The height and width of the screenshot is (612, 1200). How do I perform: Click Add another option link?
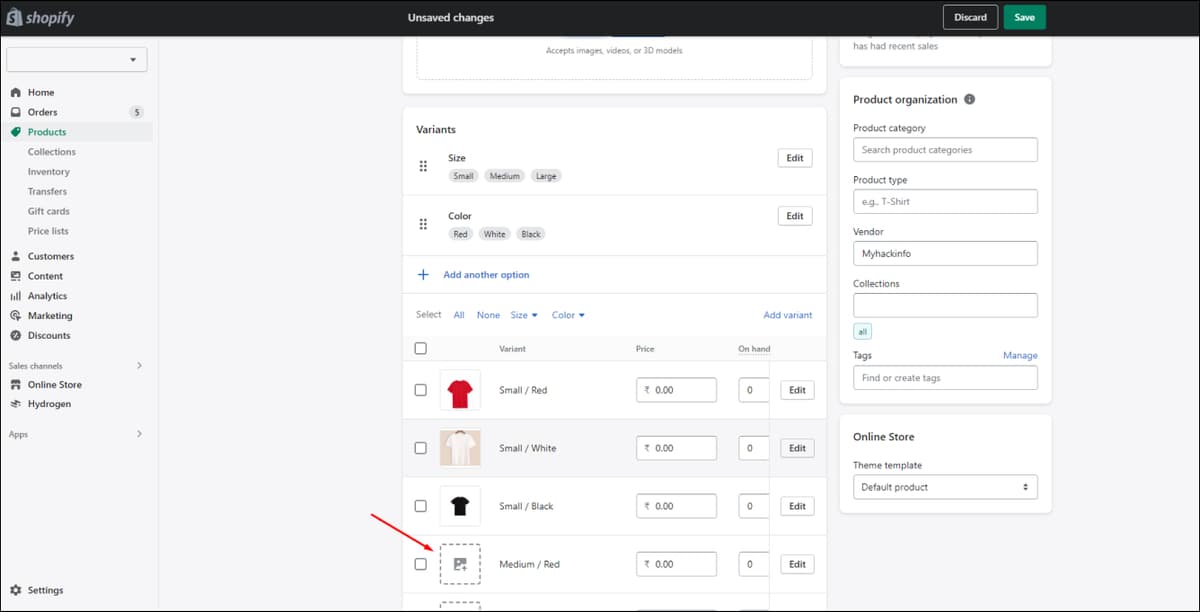(x=486, y=274)
